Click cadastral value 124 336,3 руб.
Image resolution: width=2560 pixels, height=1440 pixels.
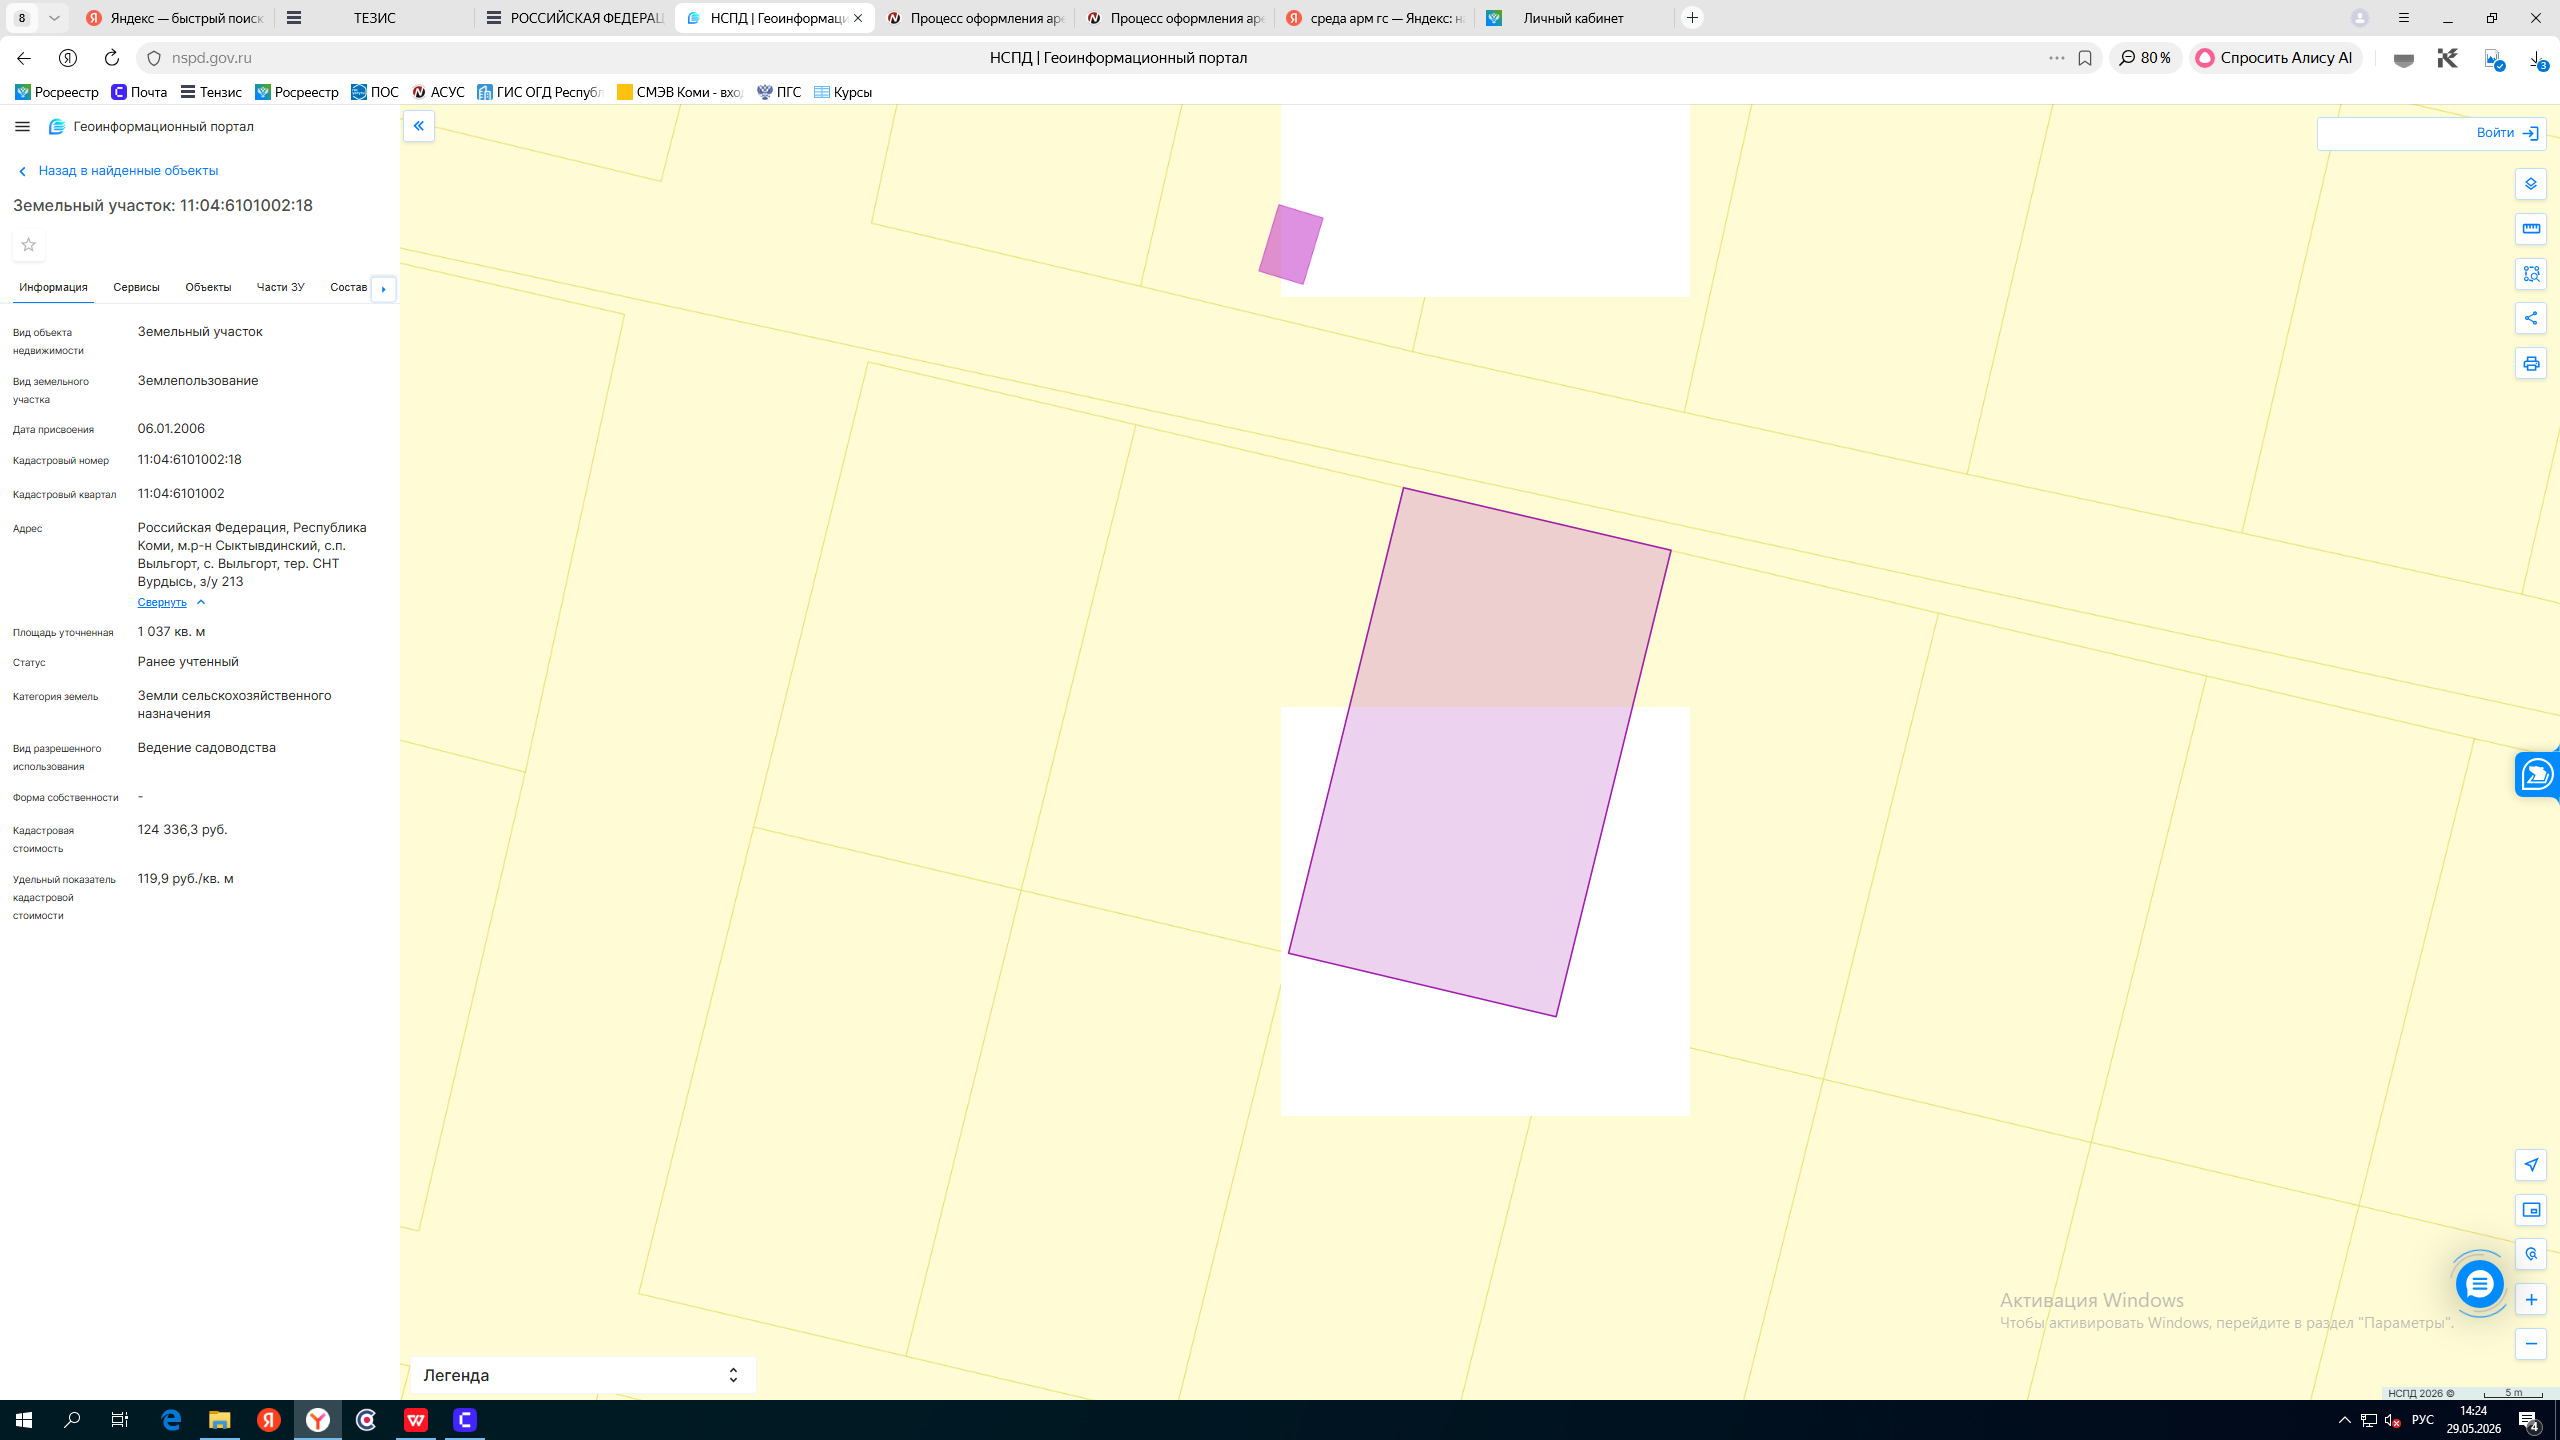(x=183, y=830)
